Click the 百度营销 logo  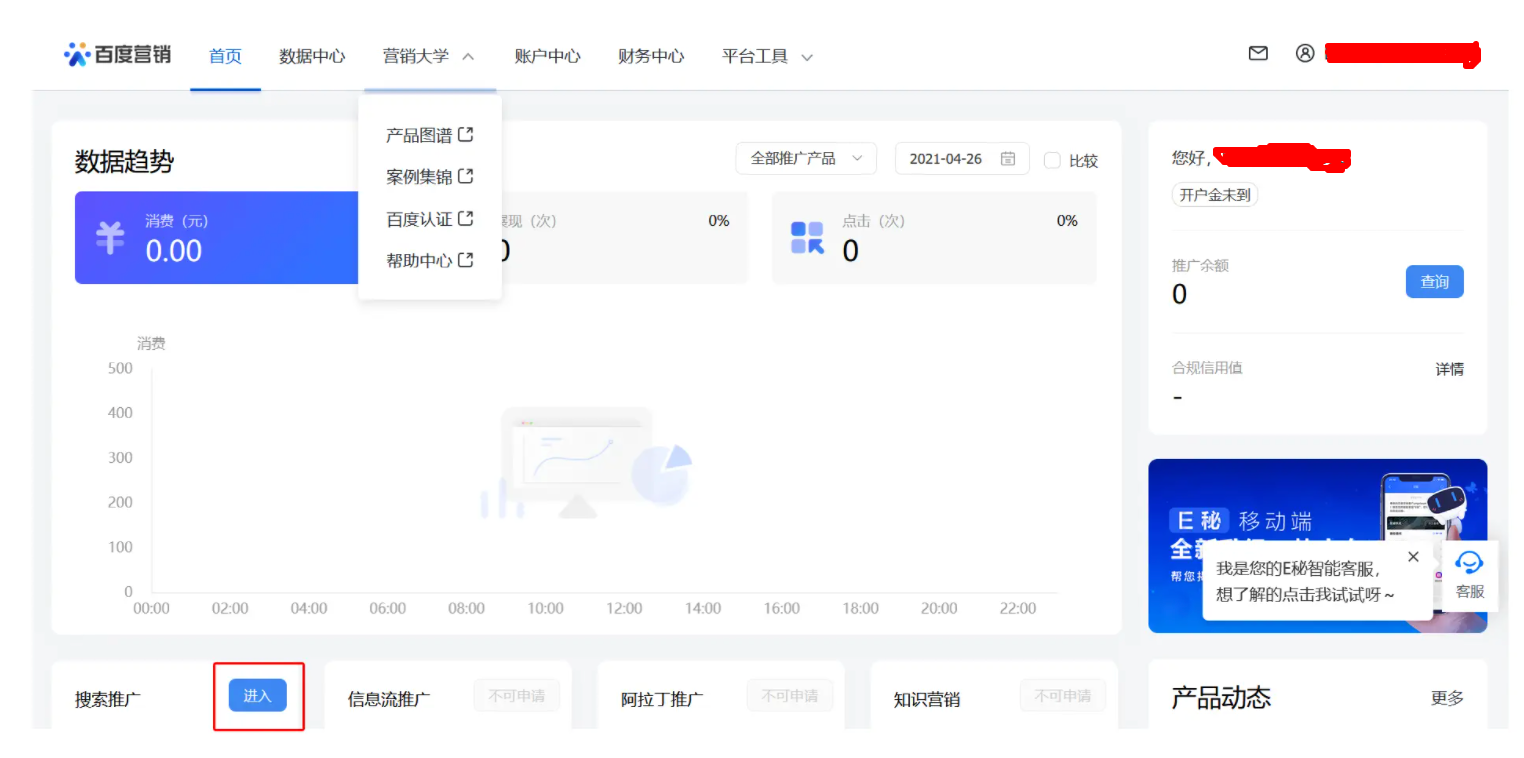pyautogui.click(x=117, y=55)
